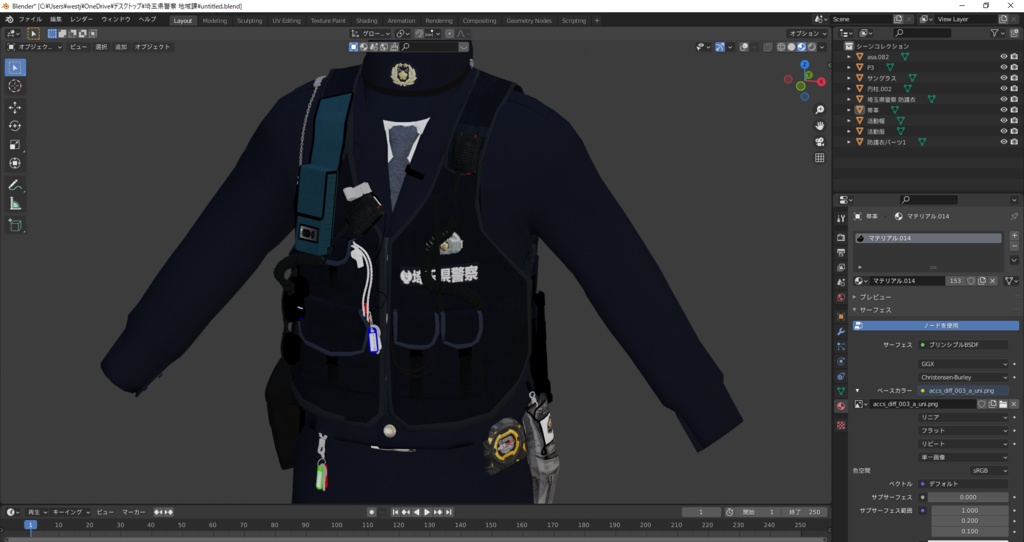The image size is (1024, 542).
Task: Choose the Measure ruler tool
Action: (x=15, y=204)
